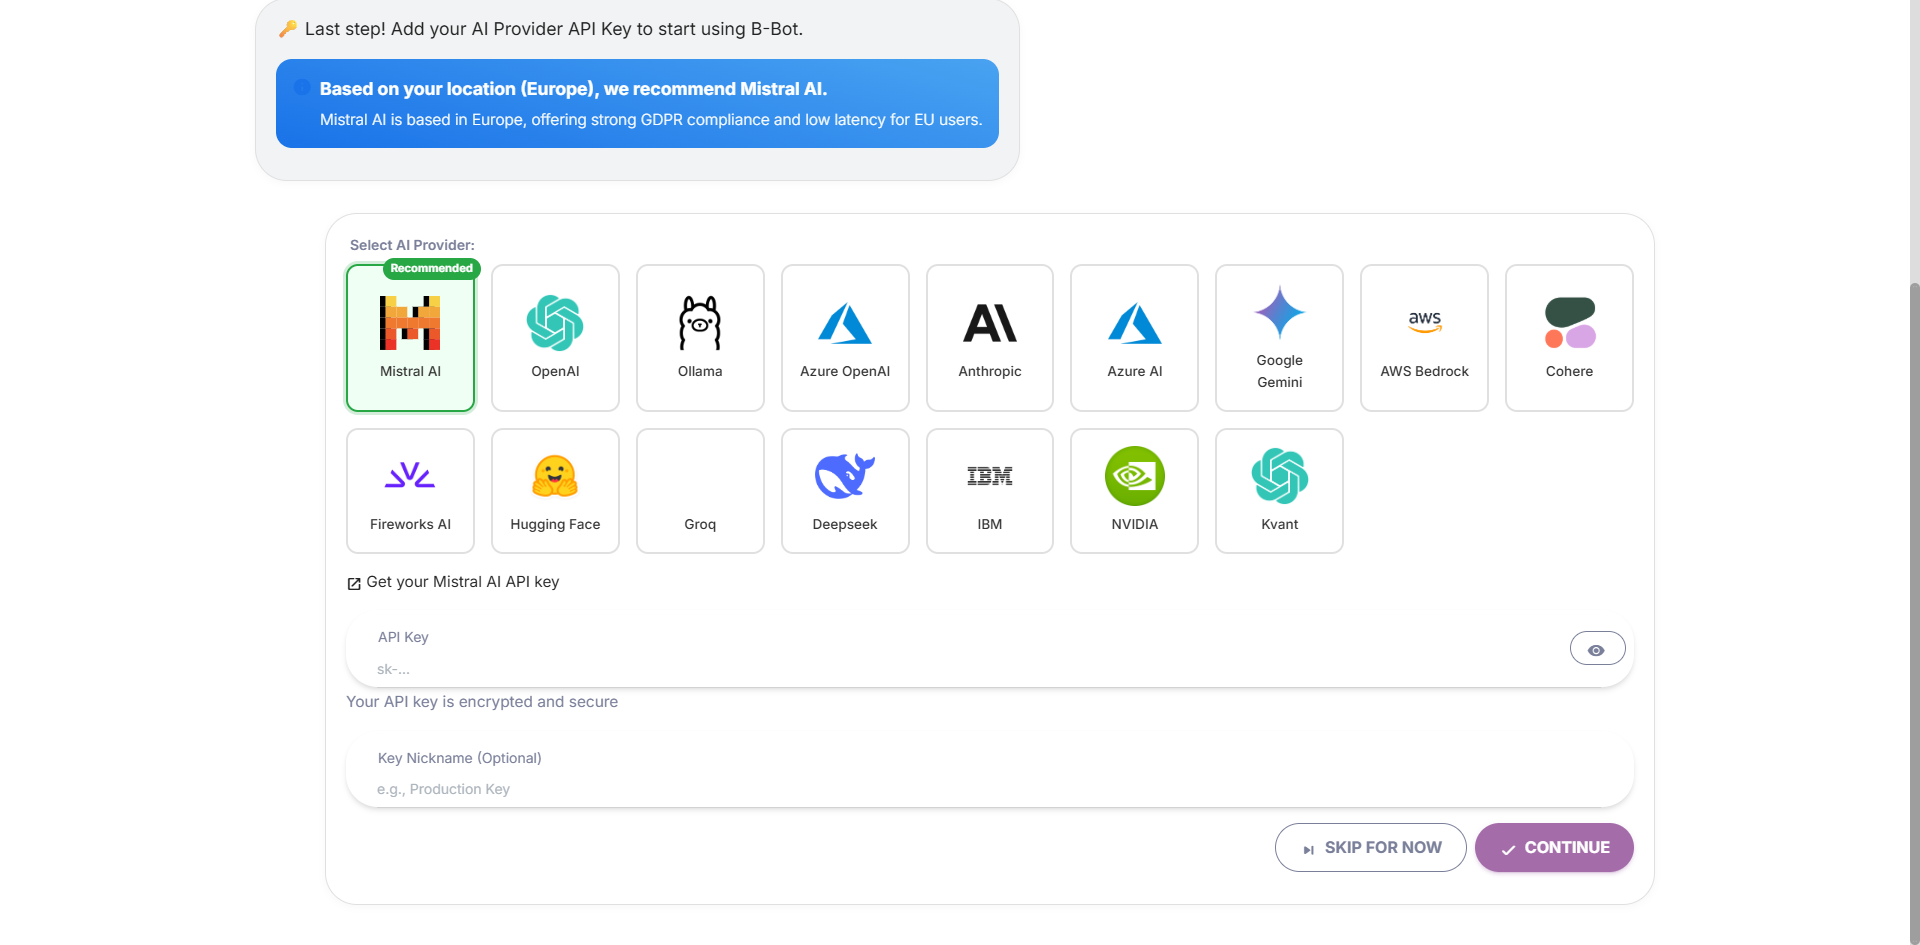Select the IBM provider
The height and width of the screenshot is (945, 1920).
[989, 490]
